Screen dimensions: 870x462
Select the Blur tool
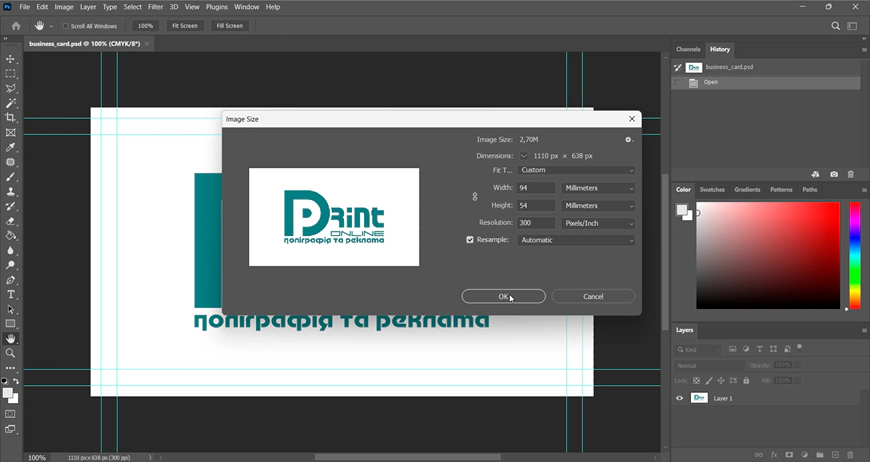(11, 251)
